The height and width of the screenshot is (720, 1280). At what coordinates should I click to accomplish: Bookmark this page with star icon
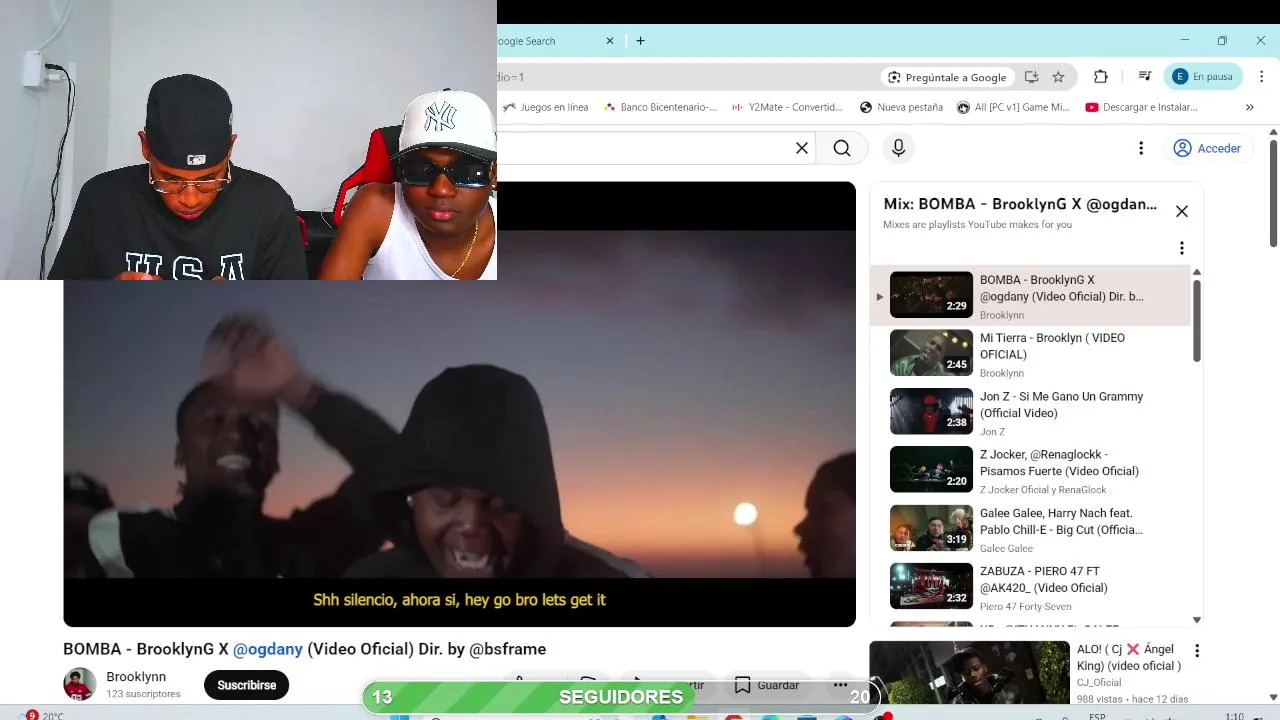pos(1058,77)
